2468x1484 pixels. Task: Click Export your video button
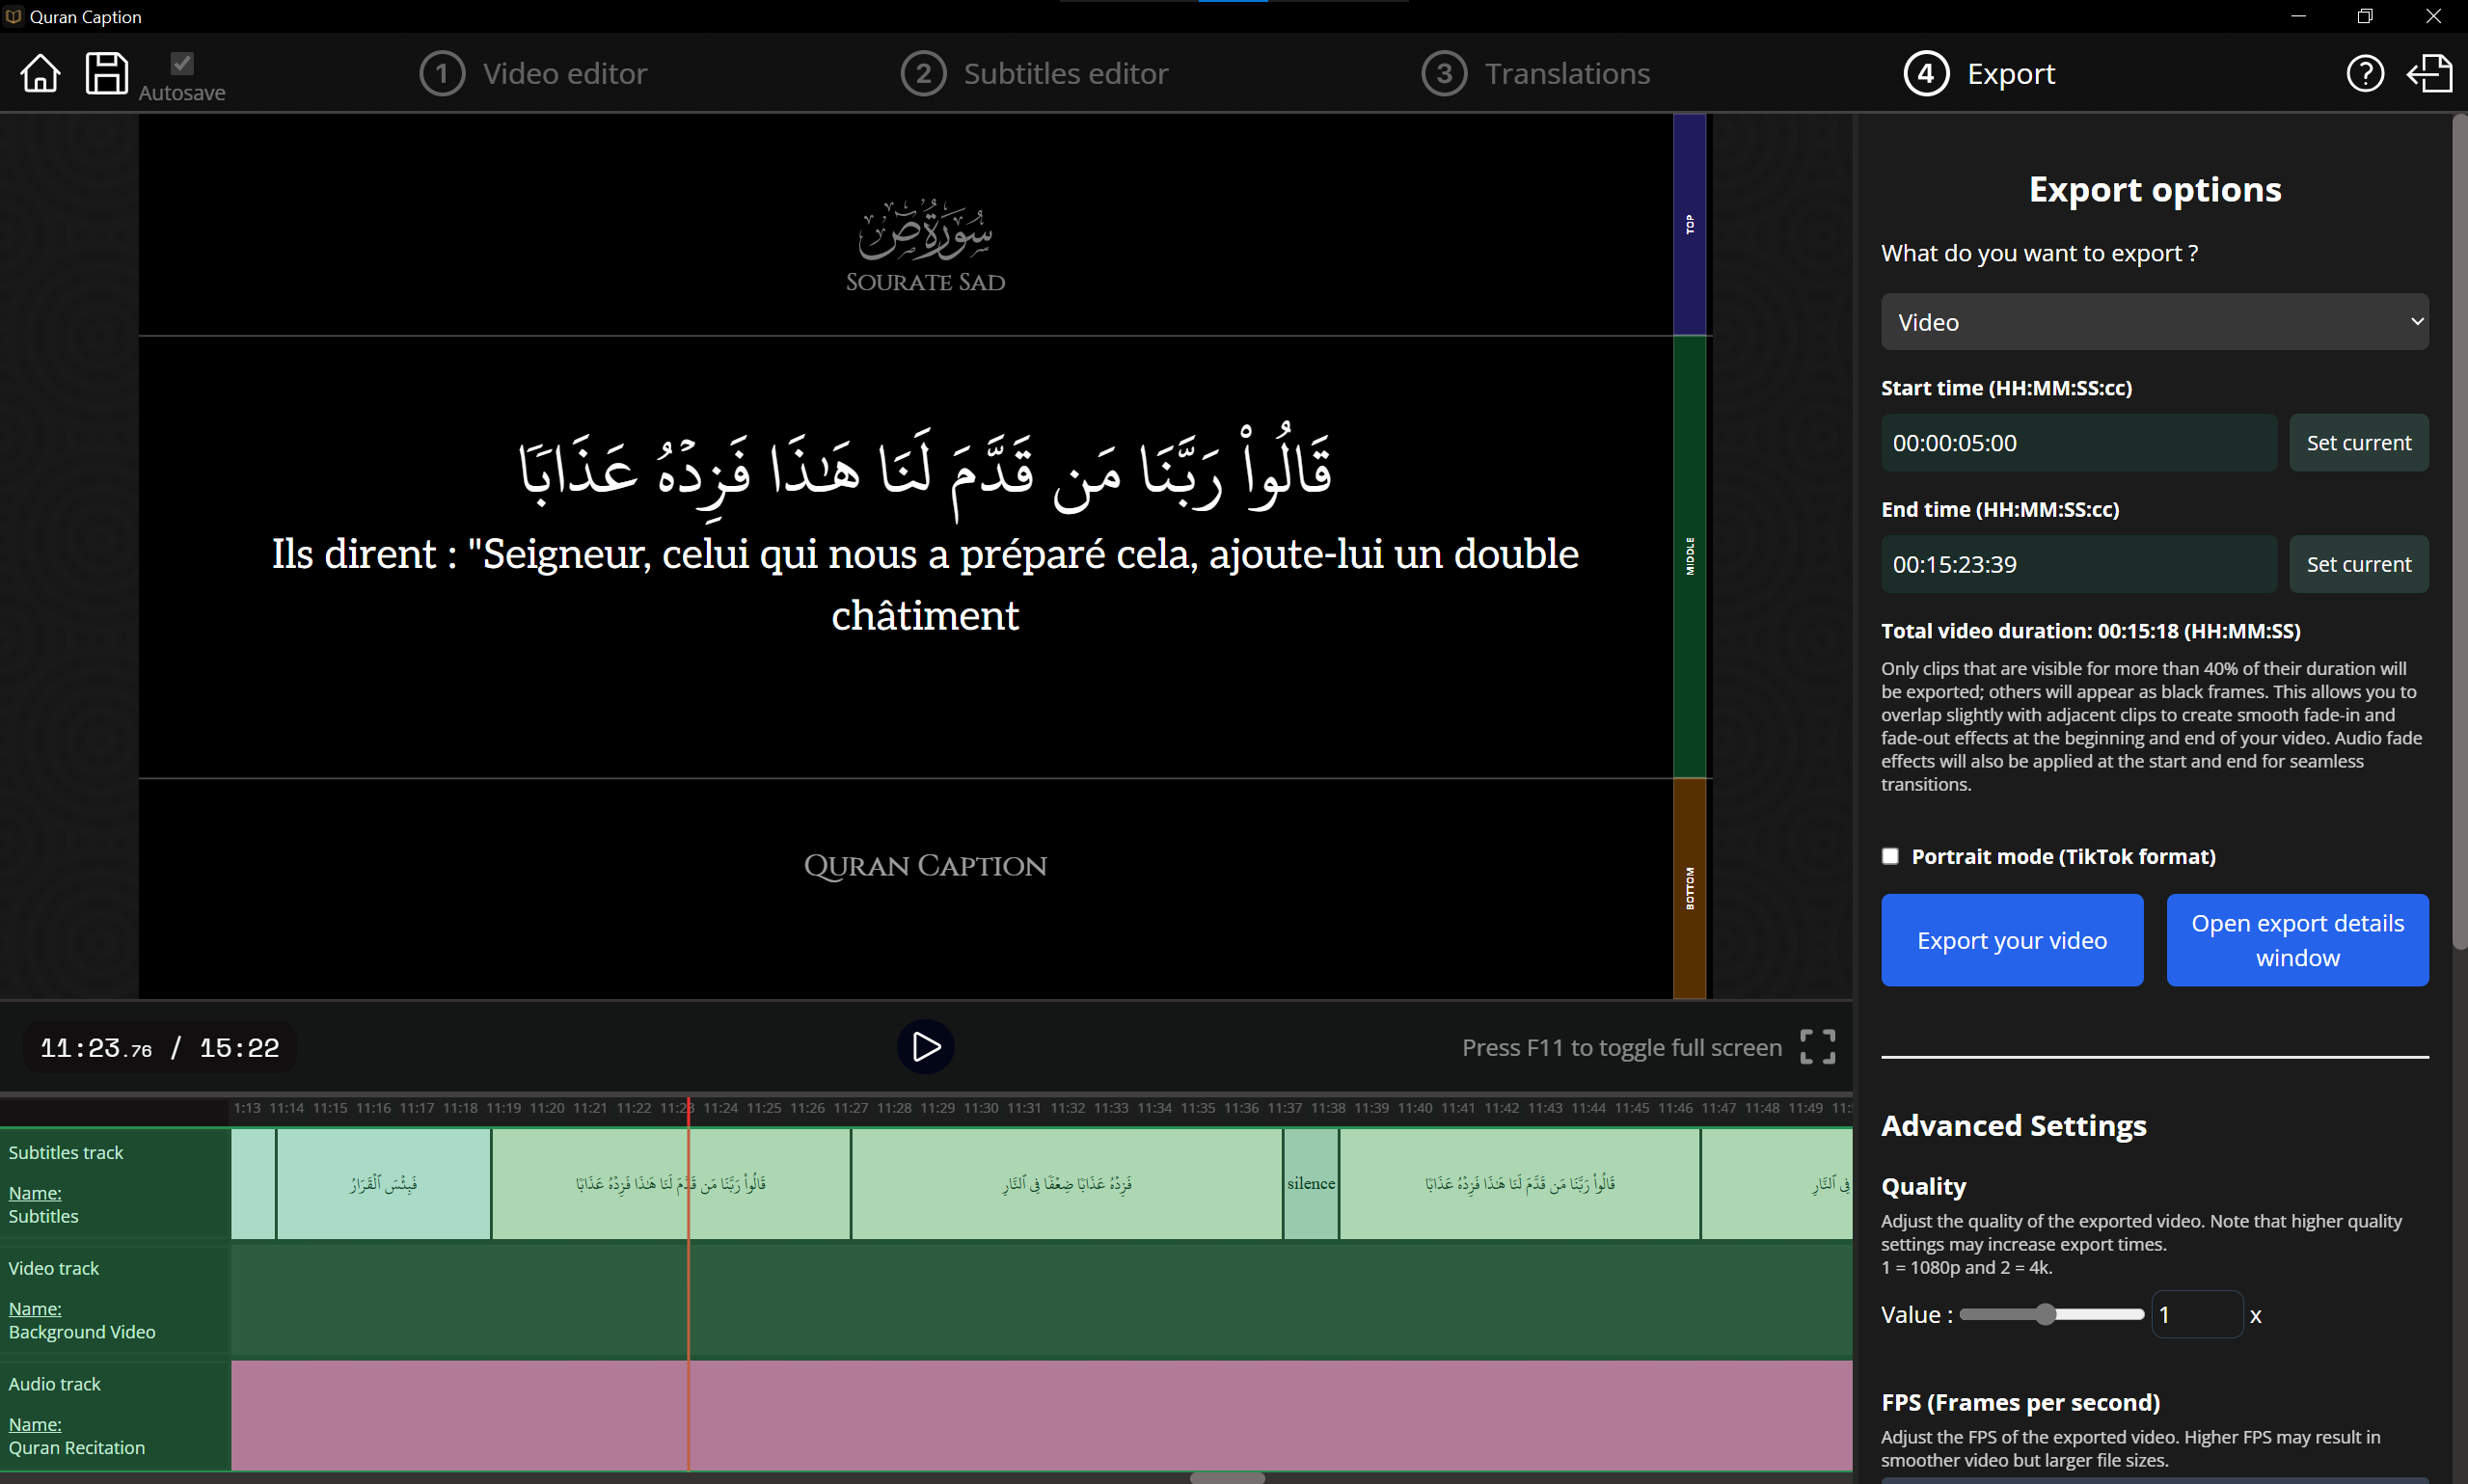(2011, 940)
